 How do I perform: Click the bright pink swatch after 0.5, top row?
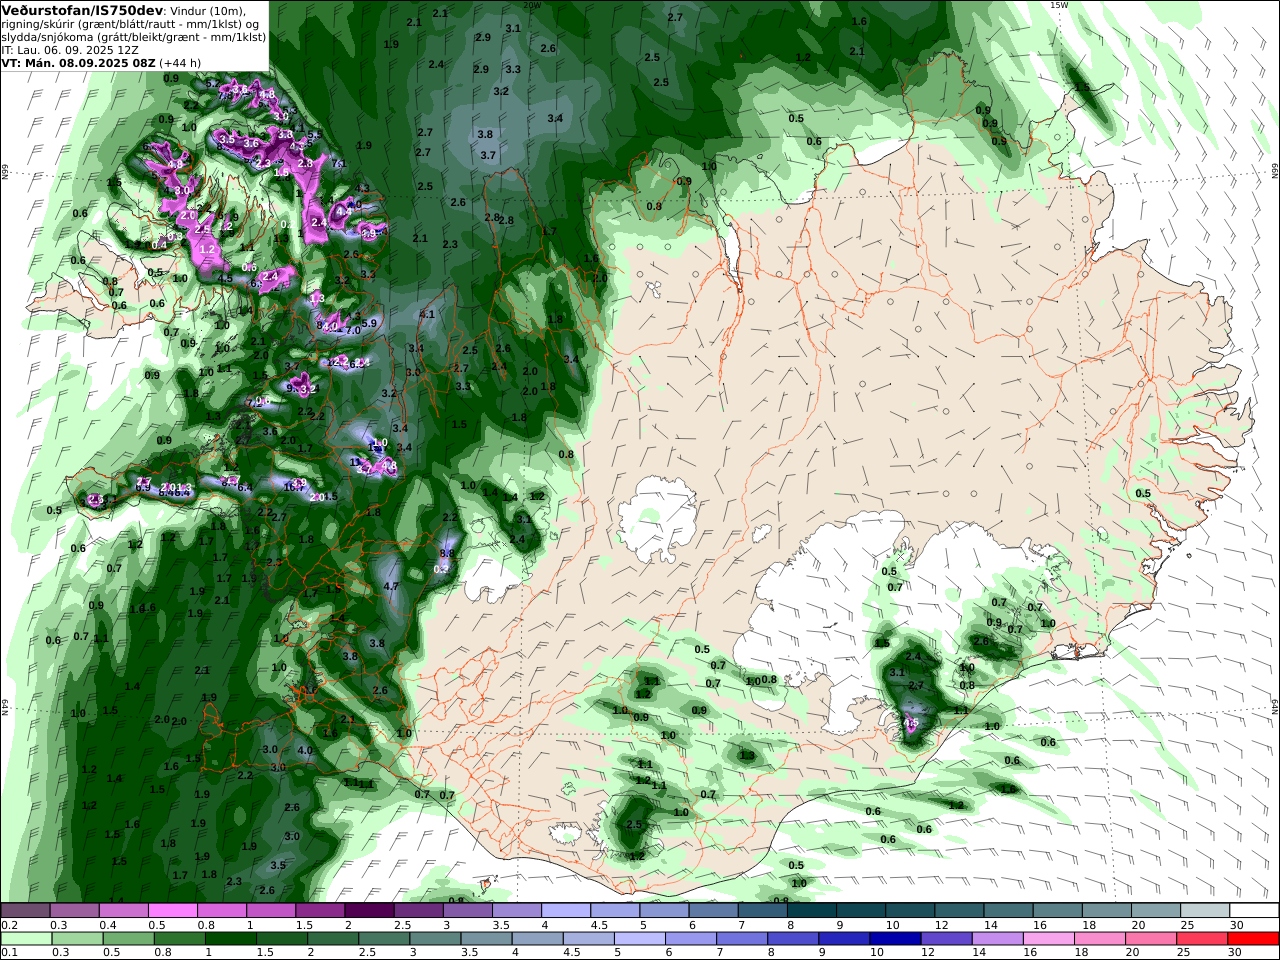172,910
